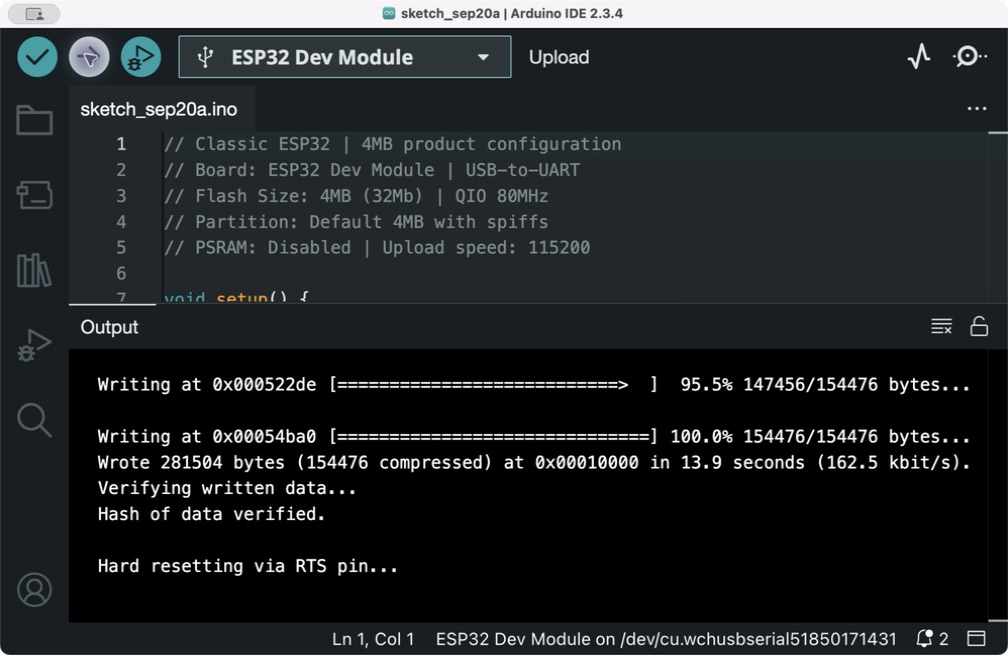Click the 95.5% writing progress line

point(534,384)
